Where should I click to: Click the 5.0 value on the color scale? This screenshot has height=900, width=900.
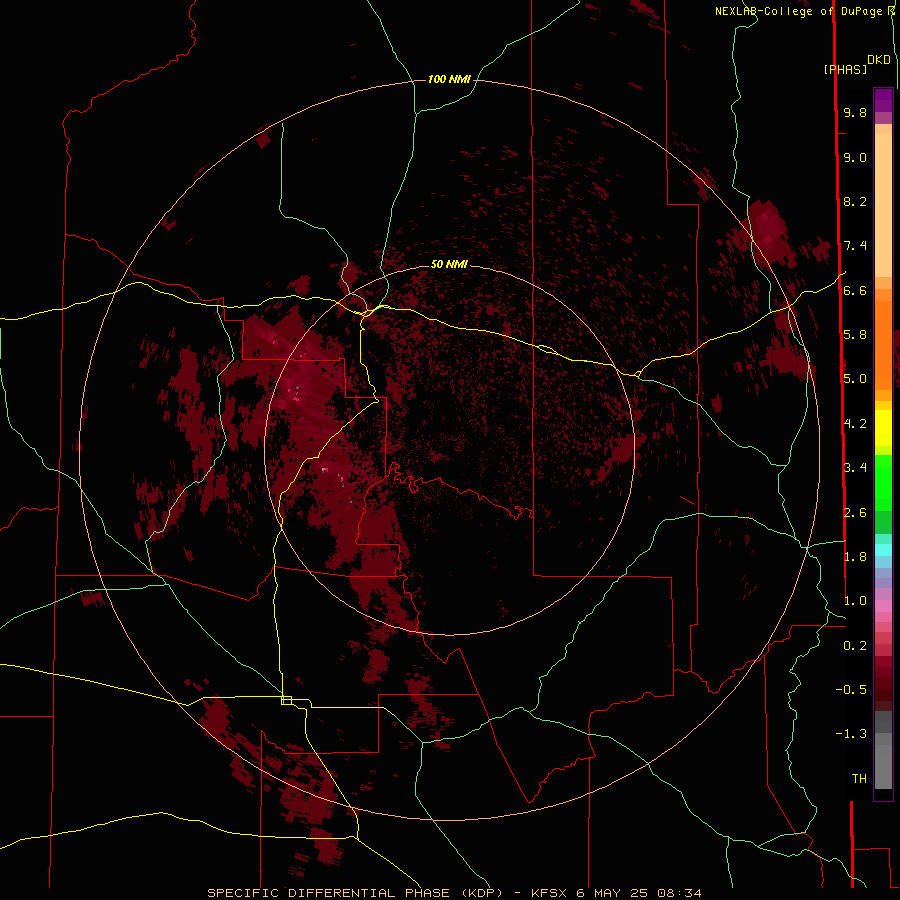pos(855,379)
